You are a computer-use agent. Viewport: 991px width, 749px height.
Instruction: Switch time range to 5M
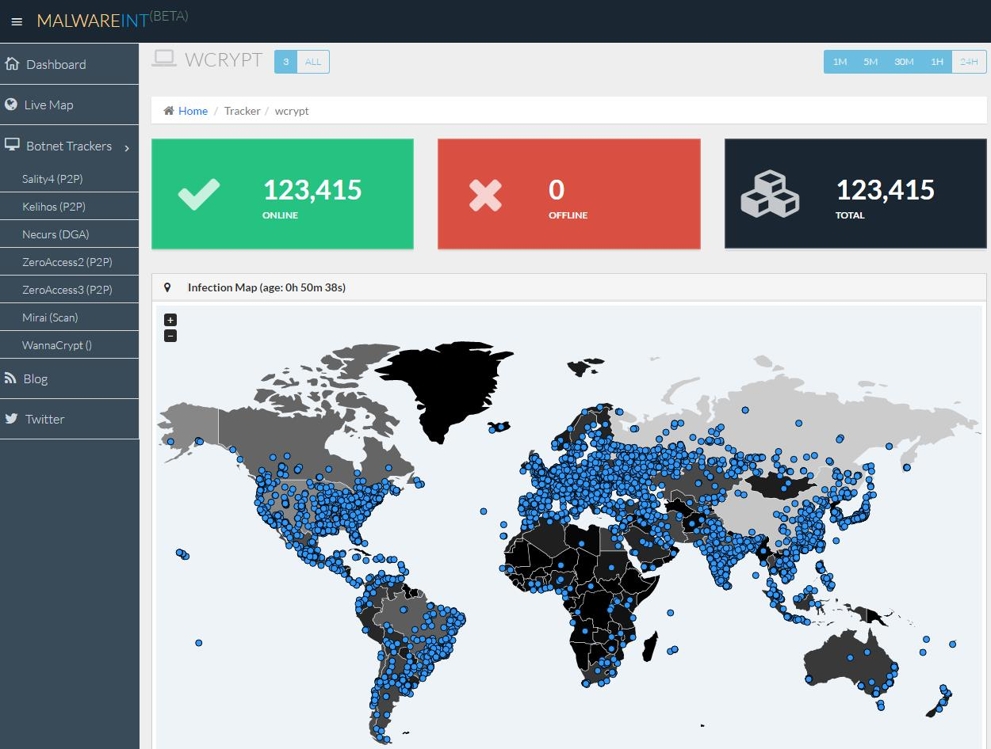870,62
